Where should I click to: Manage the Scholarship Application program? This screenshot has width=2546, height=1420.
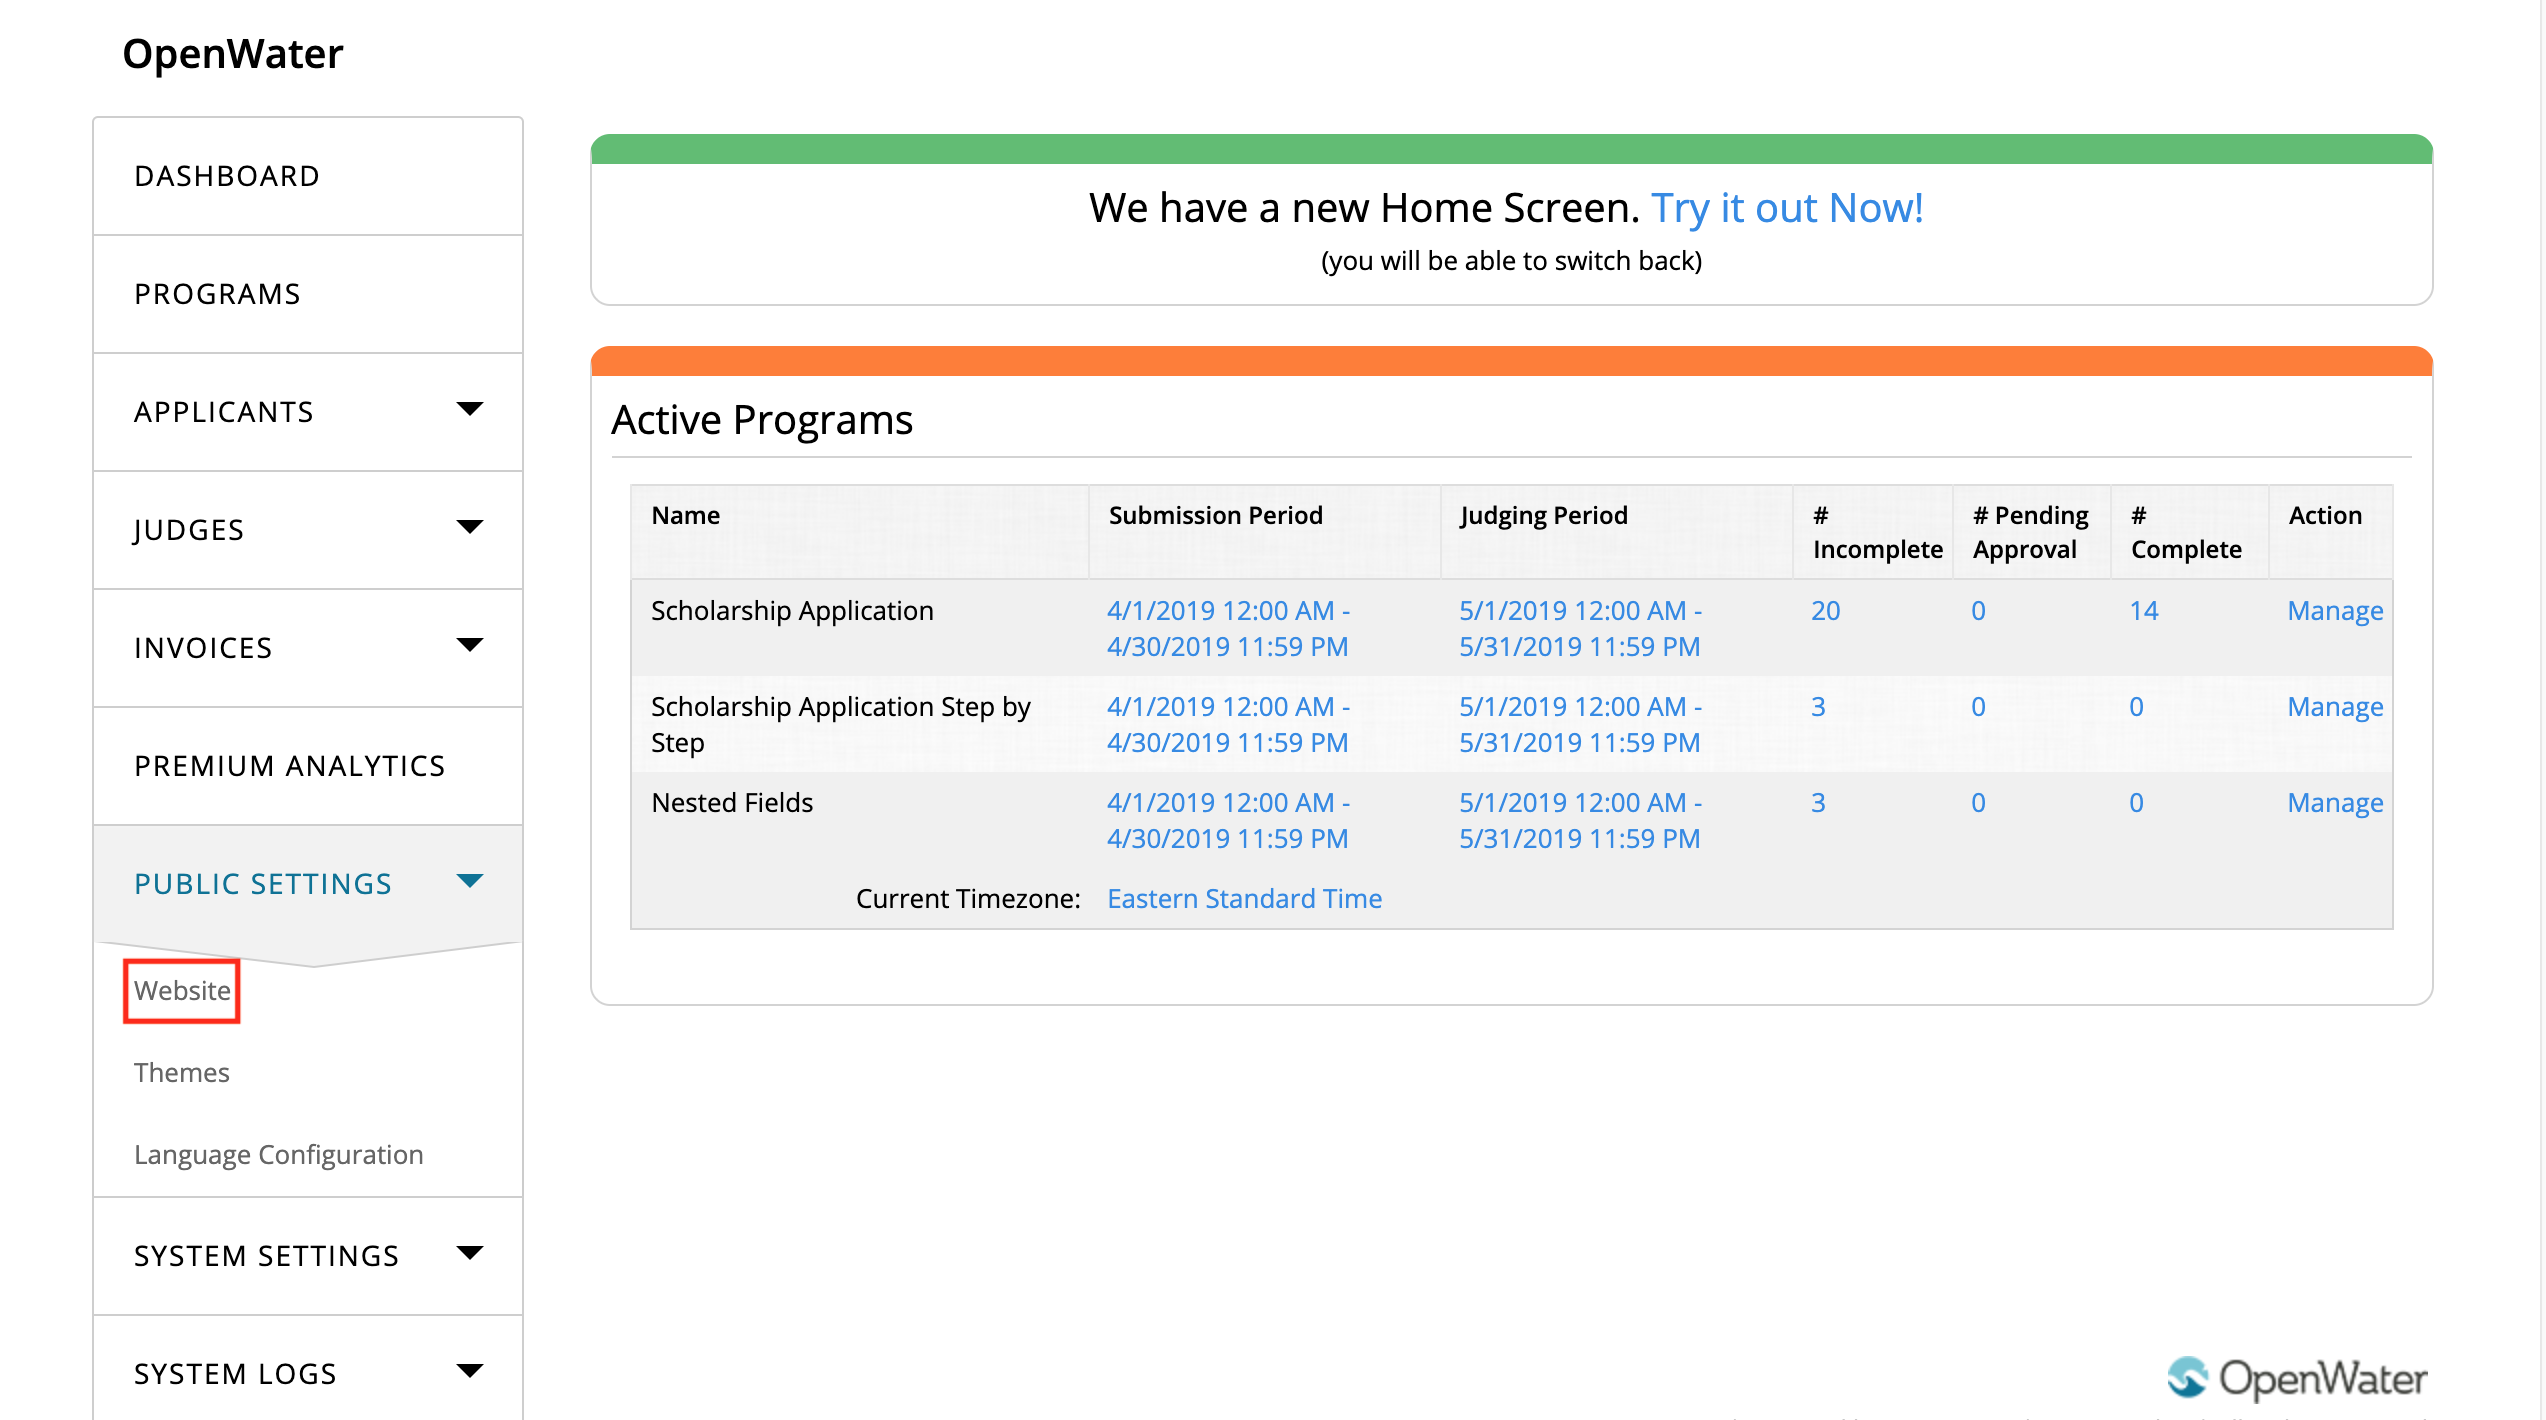pyautogui.click(x=2335, y=611)
